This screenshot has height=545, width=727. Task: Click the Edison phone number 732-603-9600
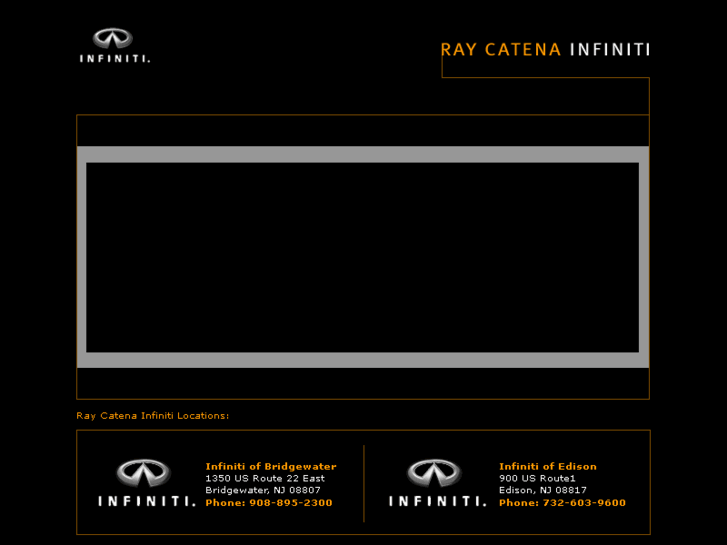(584, 503)
